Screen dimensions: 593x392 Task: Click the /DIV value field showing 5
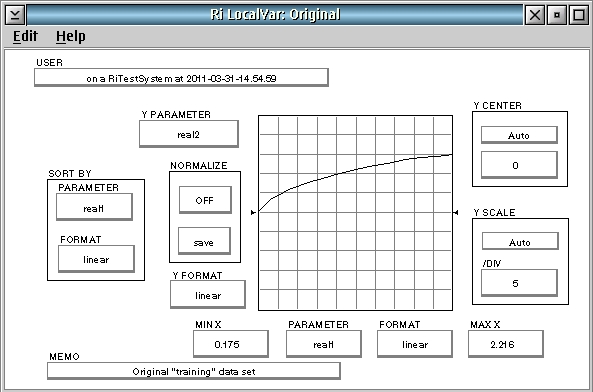point(519,283)
